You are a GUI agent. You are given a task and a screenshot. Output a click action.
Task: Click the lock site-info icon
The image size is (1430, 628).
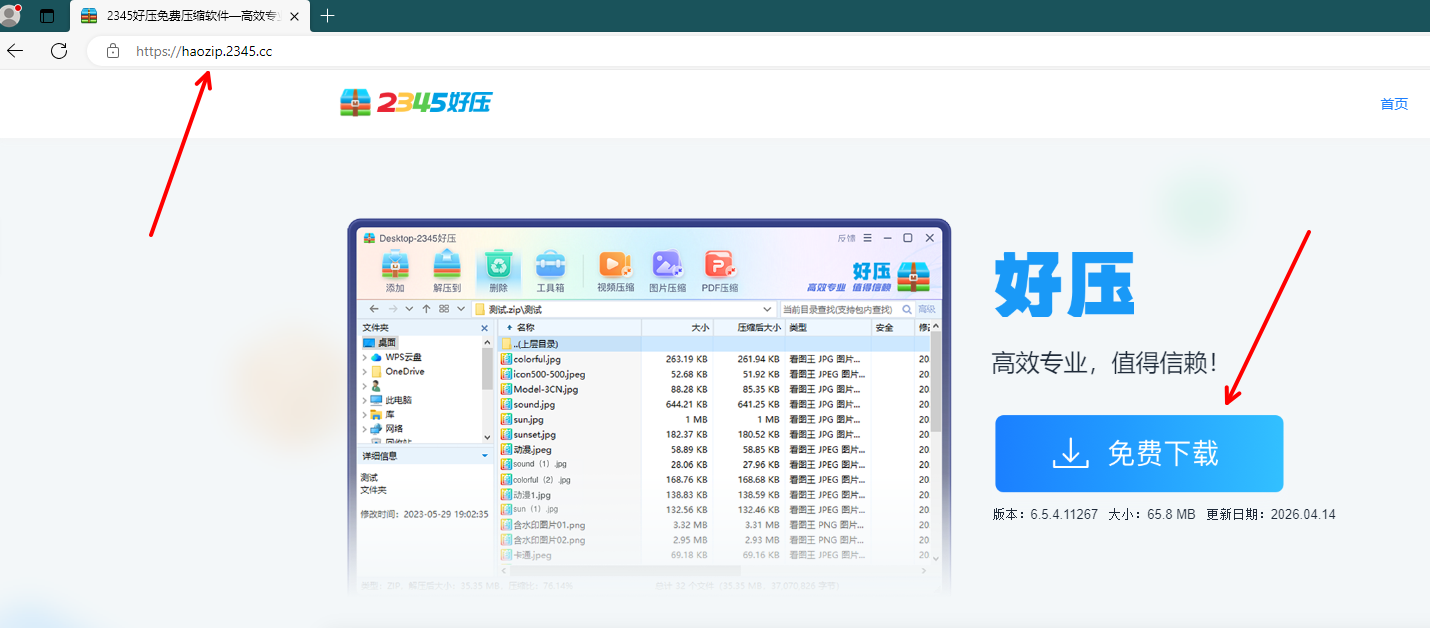tap(113, 51)
